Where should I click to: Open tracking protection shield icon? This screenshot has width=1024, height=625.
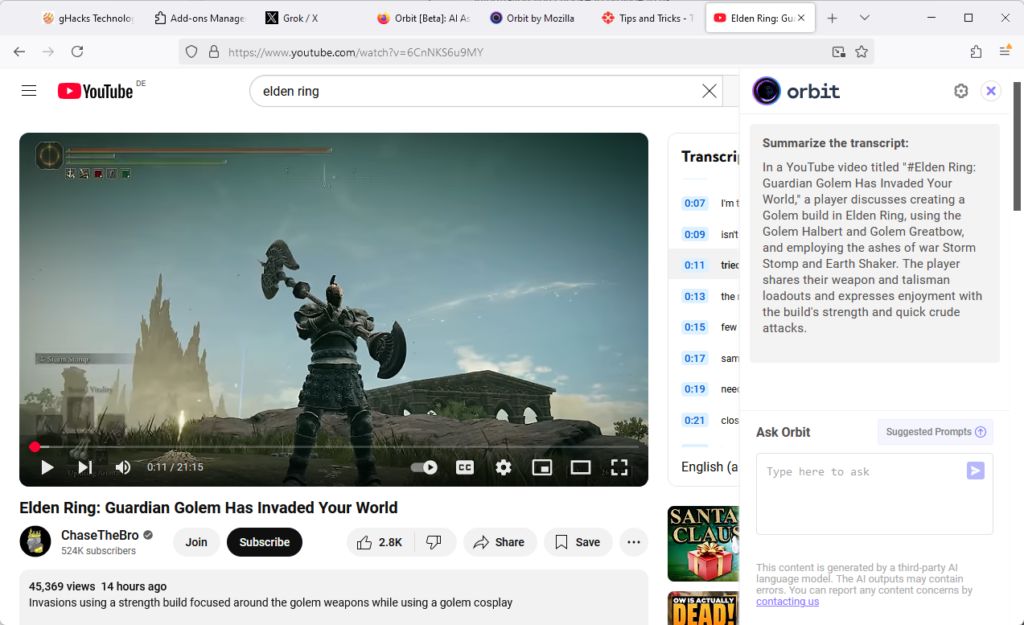click(x=191, y=52)
